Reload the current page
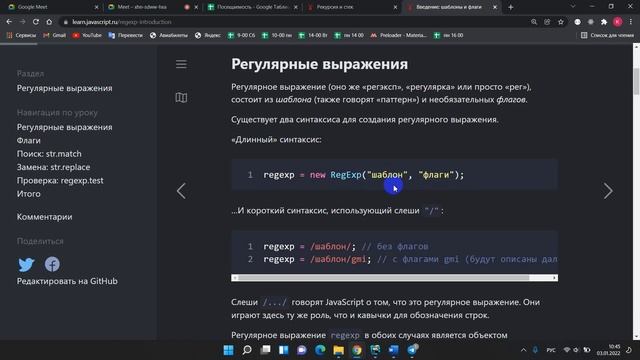The width and height of the screenshot is (640, 360). point(36,22)
